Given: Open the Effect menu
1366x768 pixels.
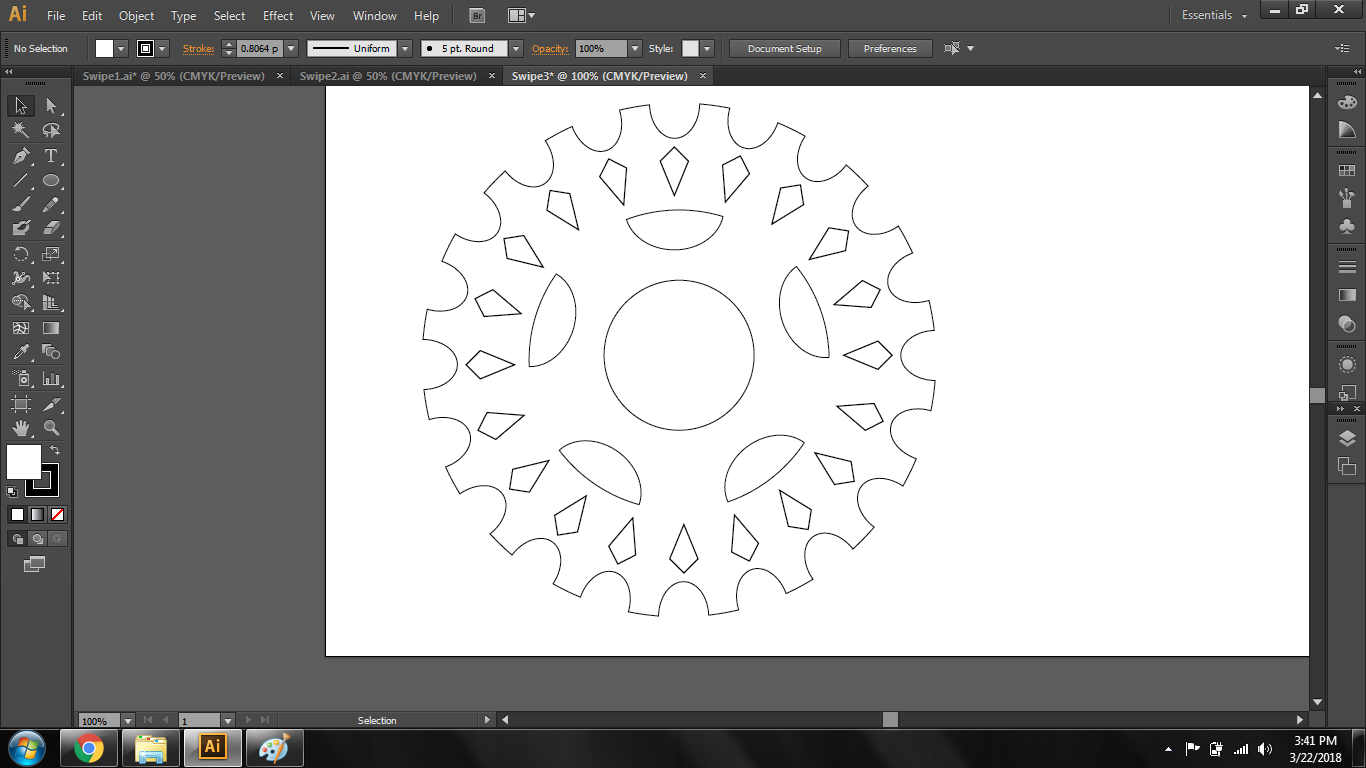Looking at the screenshot, I should [x=278, y=16].
